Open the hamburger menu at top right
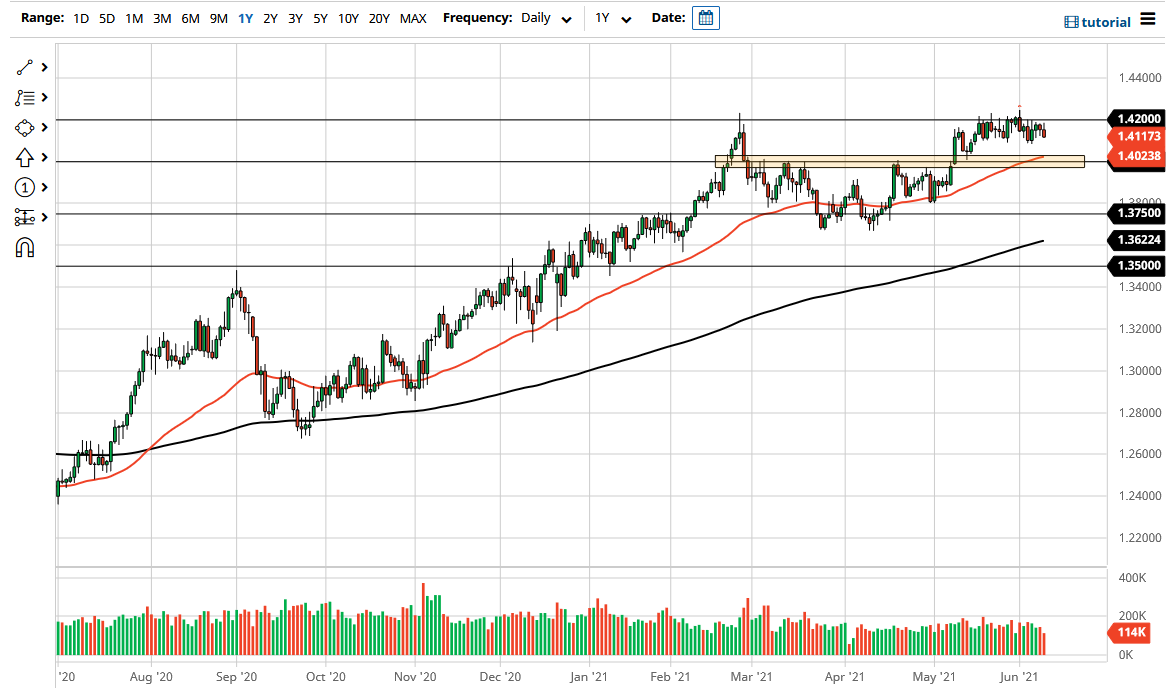 1148,19
